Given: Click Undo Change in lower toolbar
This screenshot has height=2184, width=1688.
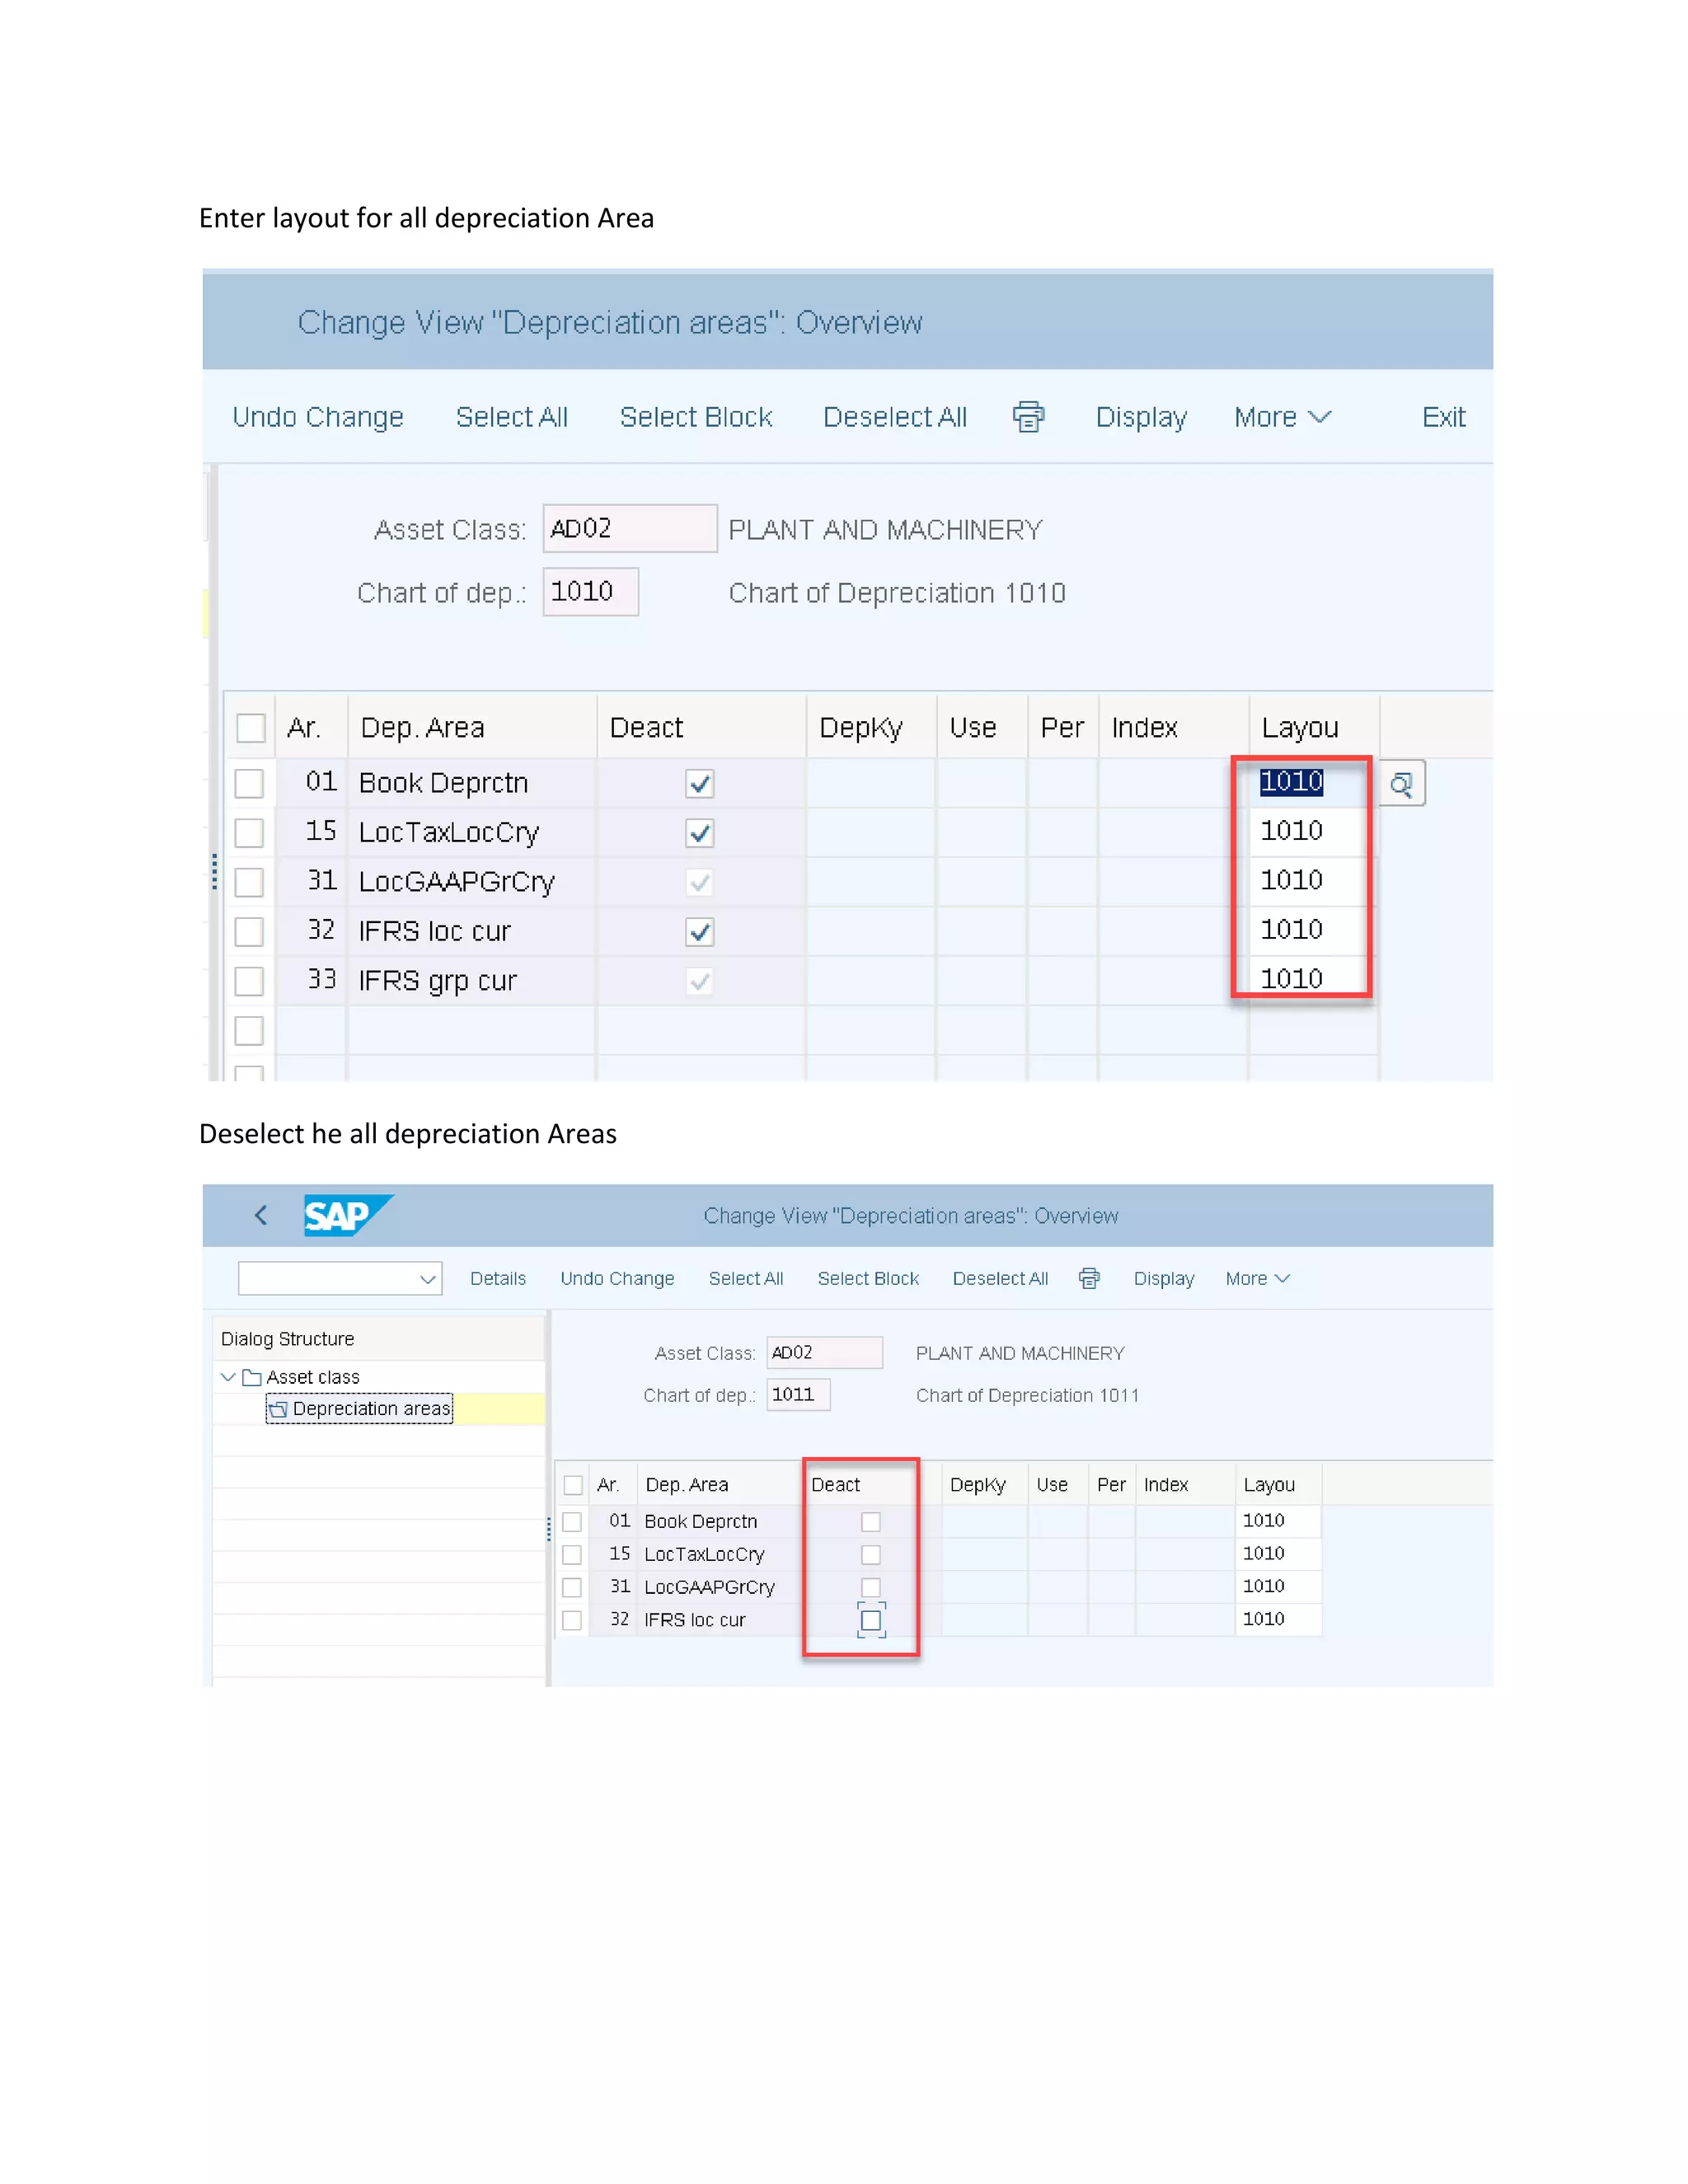Looking at the screenshot, I should 617,1278.
